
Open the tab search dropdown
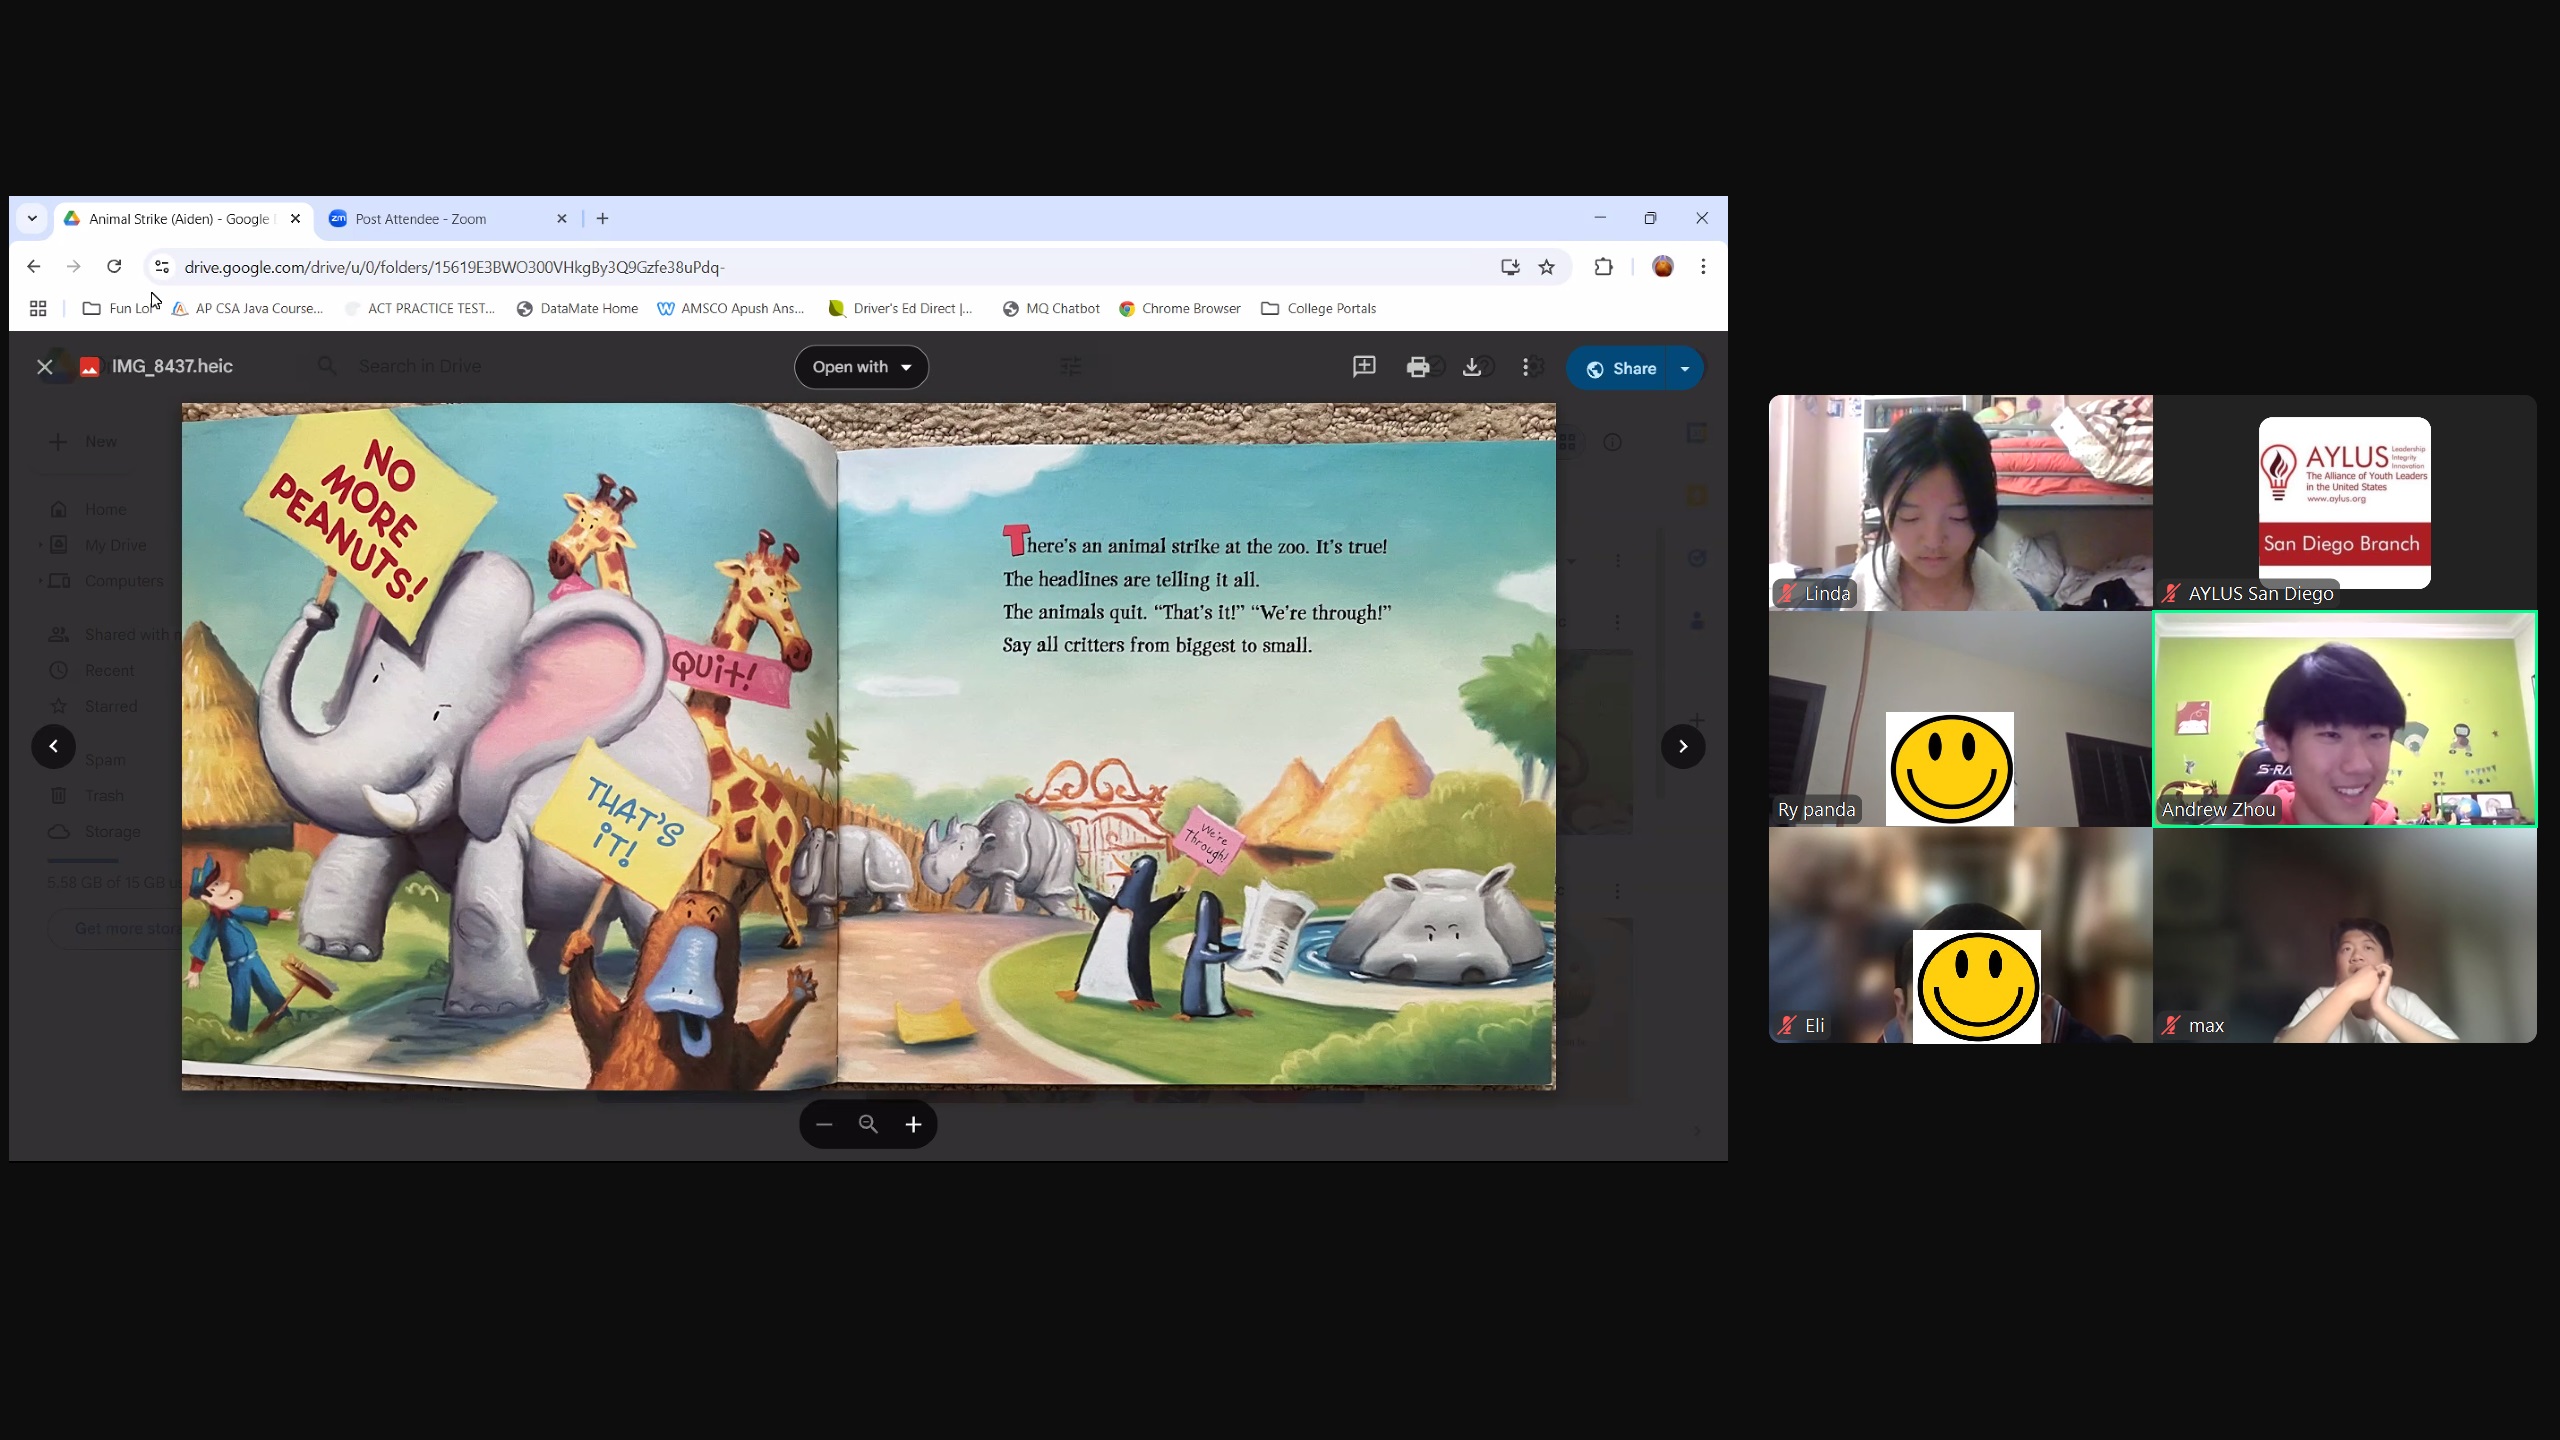pos(32,219)
